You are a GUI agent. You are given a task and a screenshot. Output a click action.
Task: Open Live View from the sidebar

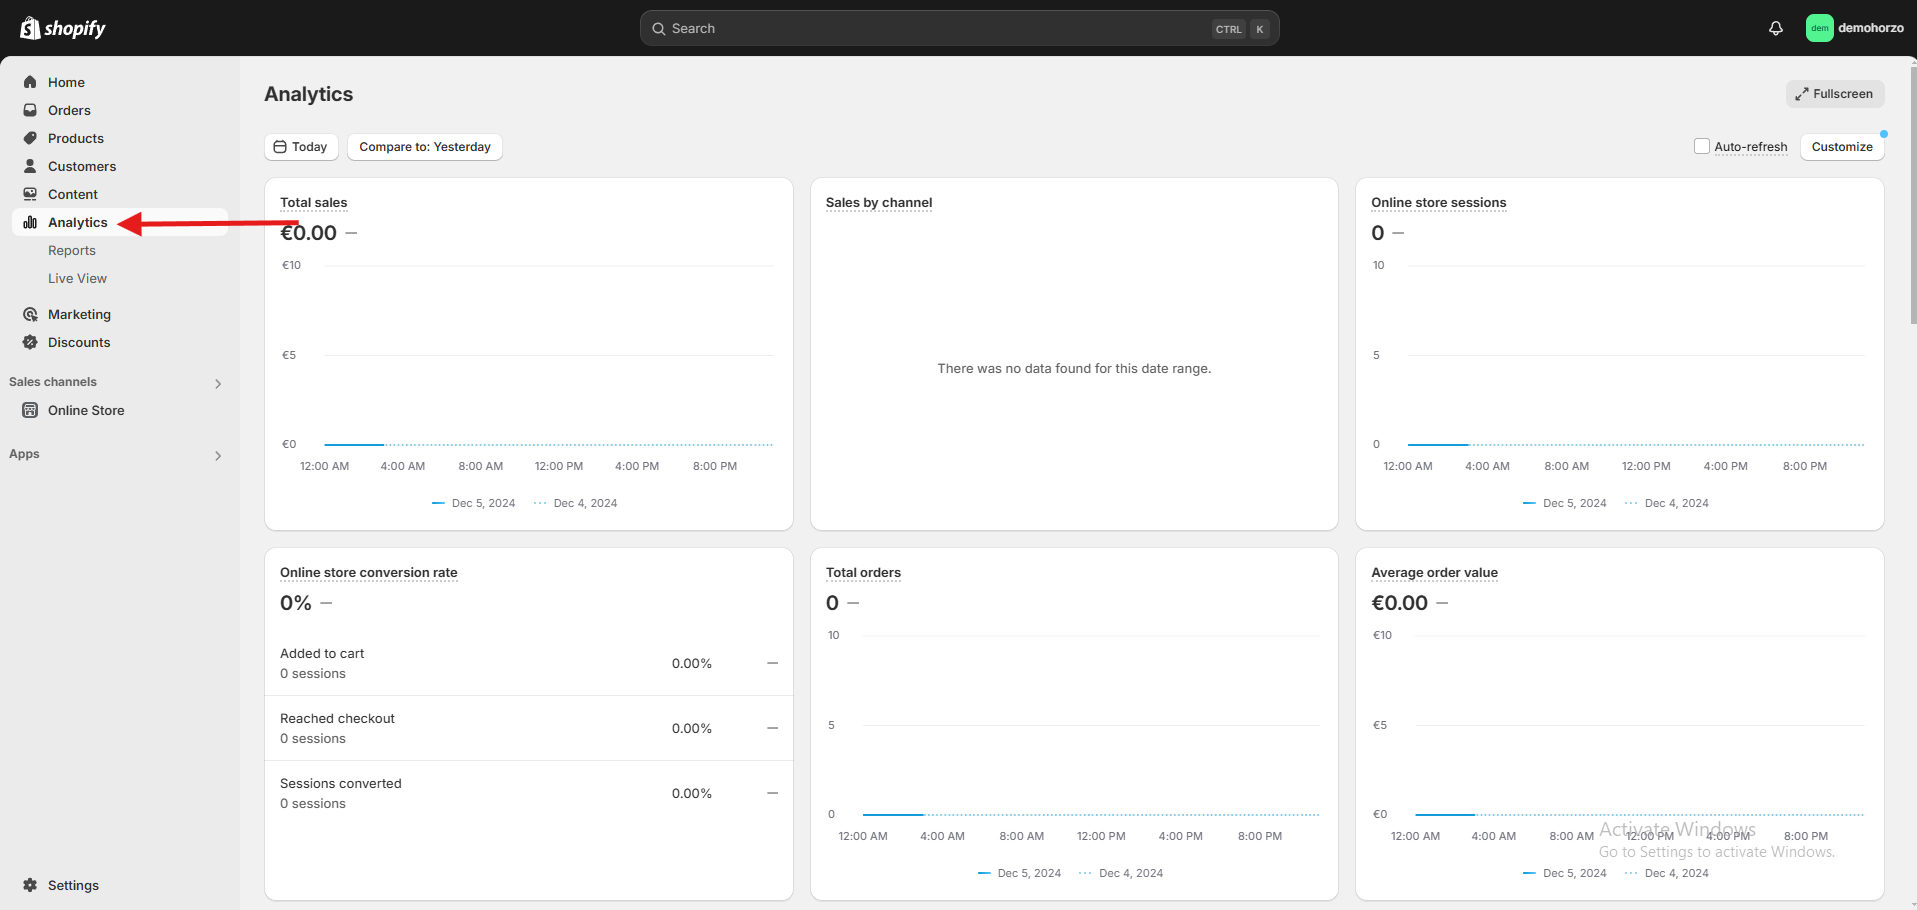pyautogui.click(x=77, y=278)
